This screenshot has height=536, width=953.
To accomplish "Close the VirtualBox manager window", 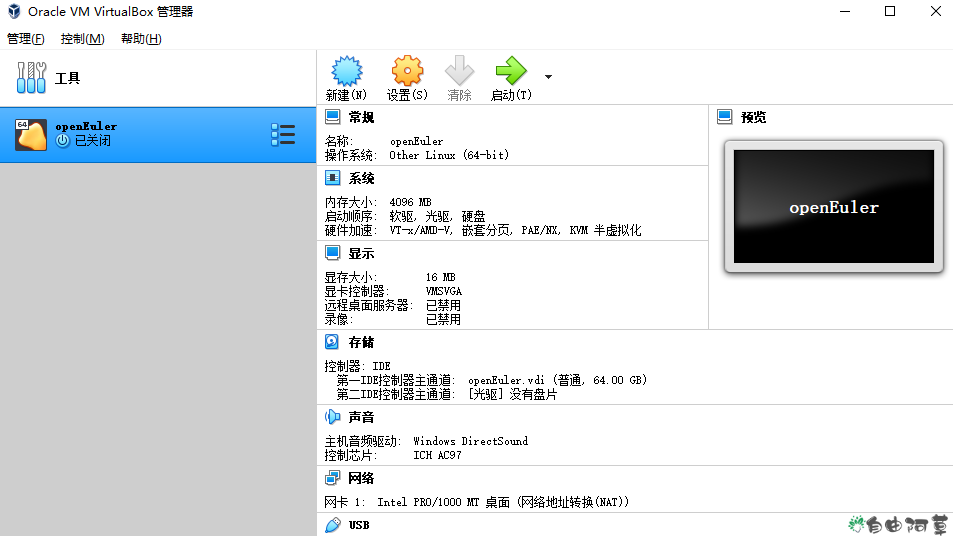I will click(x=935, y=12).
